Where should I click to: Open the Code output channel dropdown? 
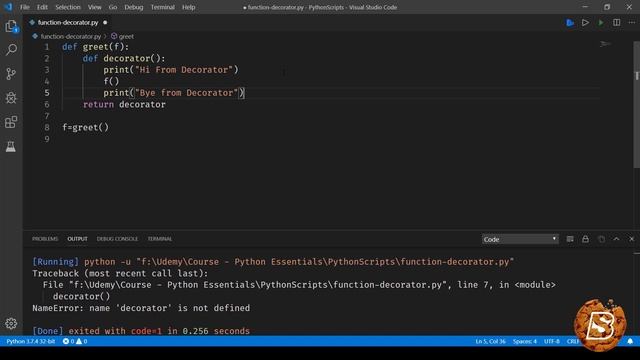(x=520, y=239)
